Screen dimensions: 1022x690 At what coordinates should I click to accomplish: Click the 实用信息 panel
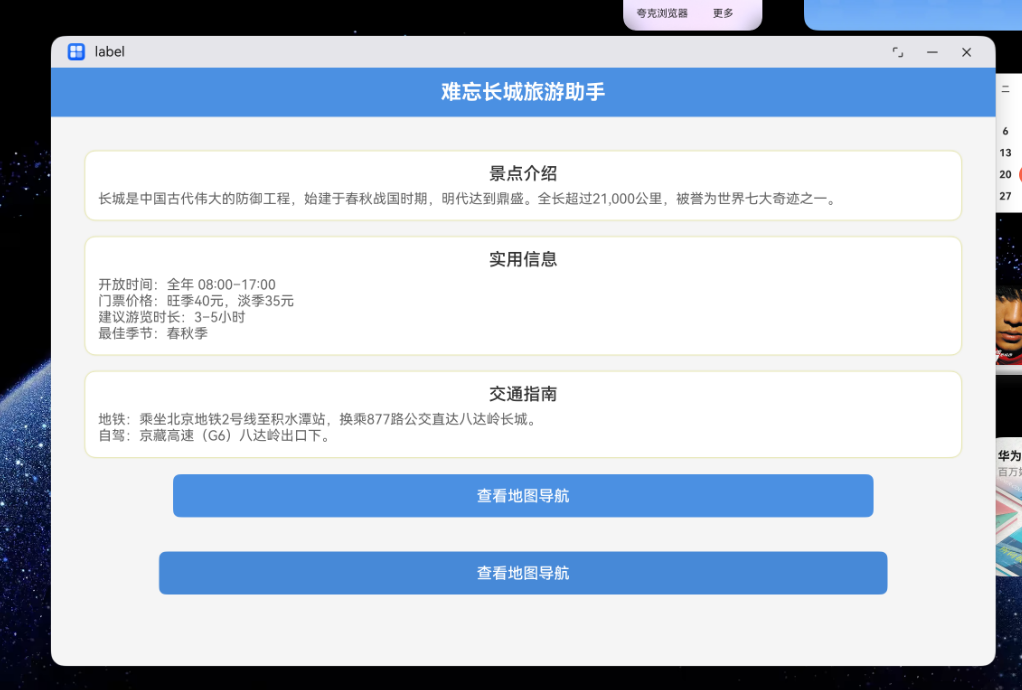point(522,296)
